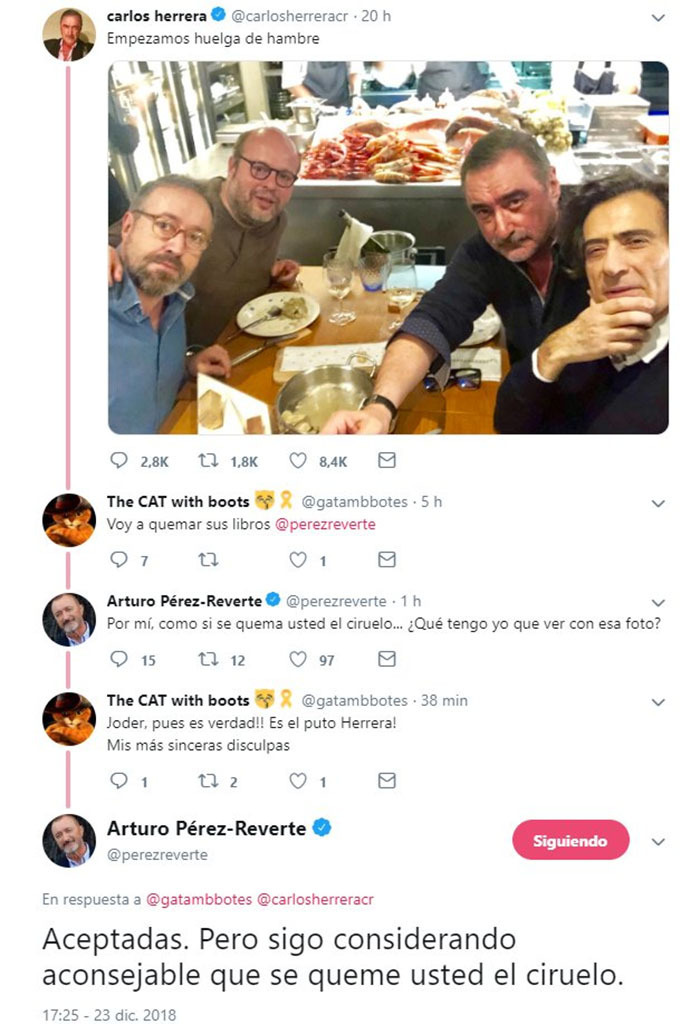Open options chevron on carlos herrera's tweet
This screenshot has height=1024, width=700.
tap(657, 19)
